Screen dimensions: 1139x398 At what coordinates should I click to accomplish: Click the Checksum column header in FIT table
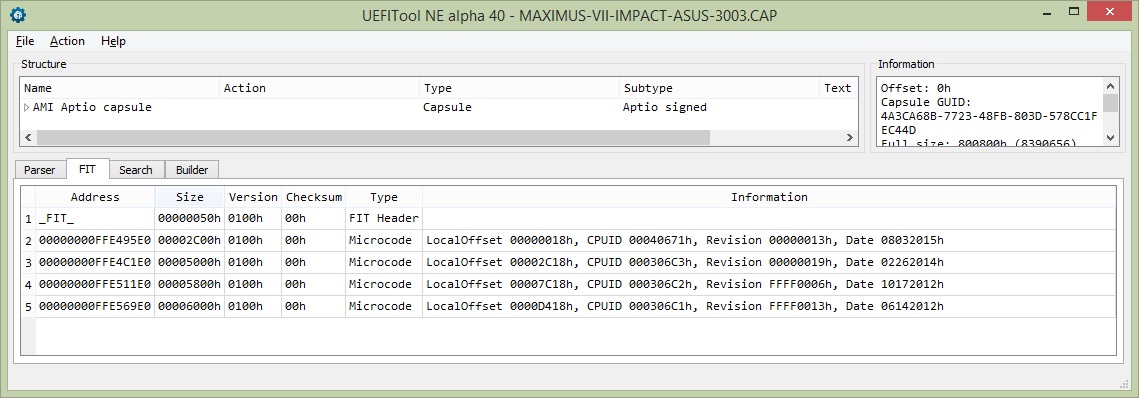coord(314,197)
